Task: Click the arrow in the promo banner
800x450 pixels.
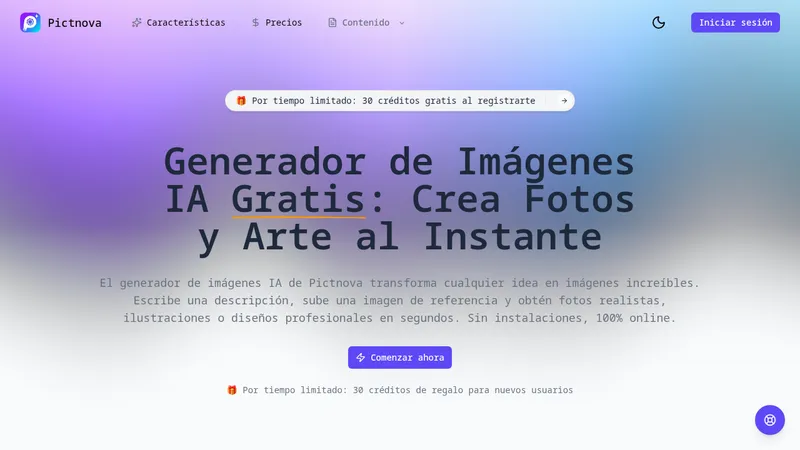Action: pos(564,101)
